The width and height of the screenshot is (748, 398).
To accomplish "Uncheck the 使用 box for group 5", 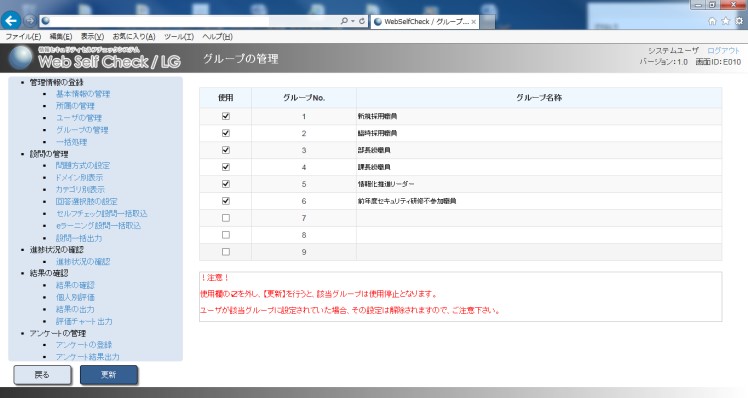I will (x=226, y=184).
